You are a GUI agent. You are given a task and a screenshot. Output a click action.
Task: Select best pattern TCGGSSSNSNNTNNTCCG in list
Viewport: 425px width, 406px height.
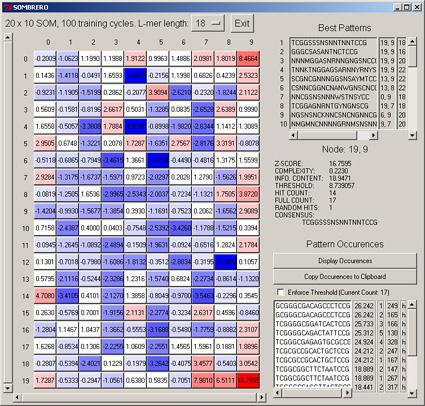coord(333,43)
